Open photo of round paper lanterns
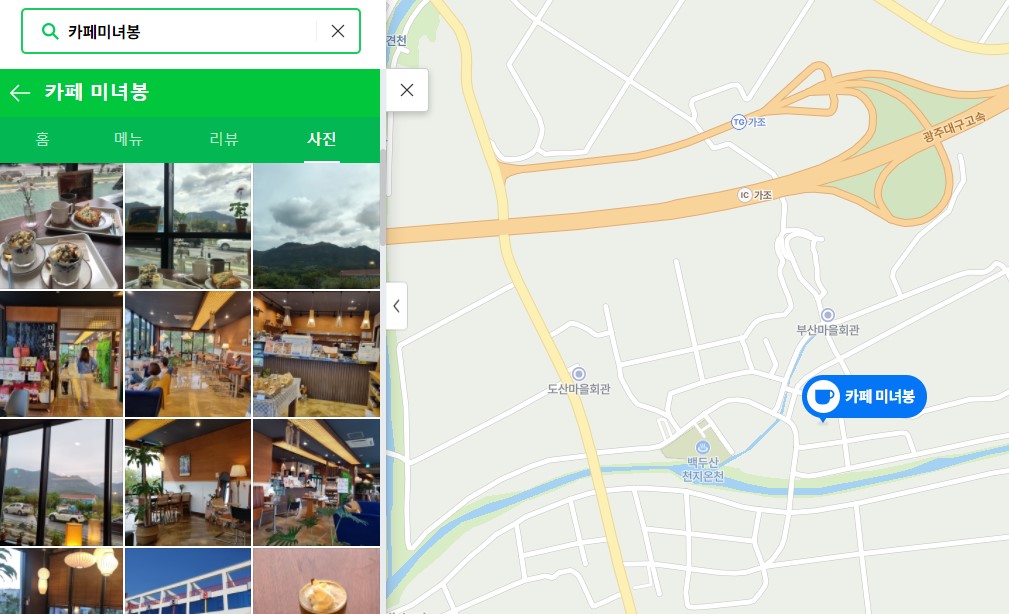Viewport: 1009px width, 614px height. [61, 581]
